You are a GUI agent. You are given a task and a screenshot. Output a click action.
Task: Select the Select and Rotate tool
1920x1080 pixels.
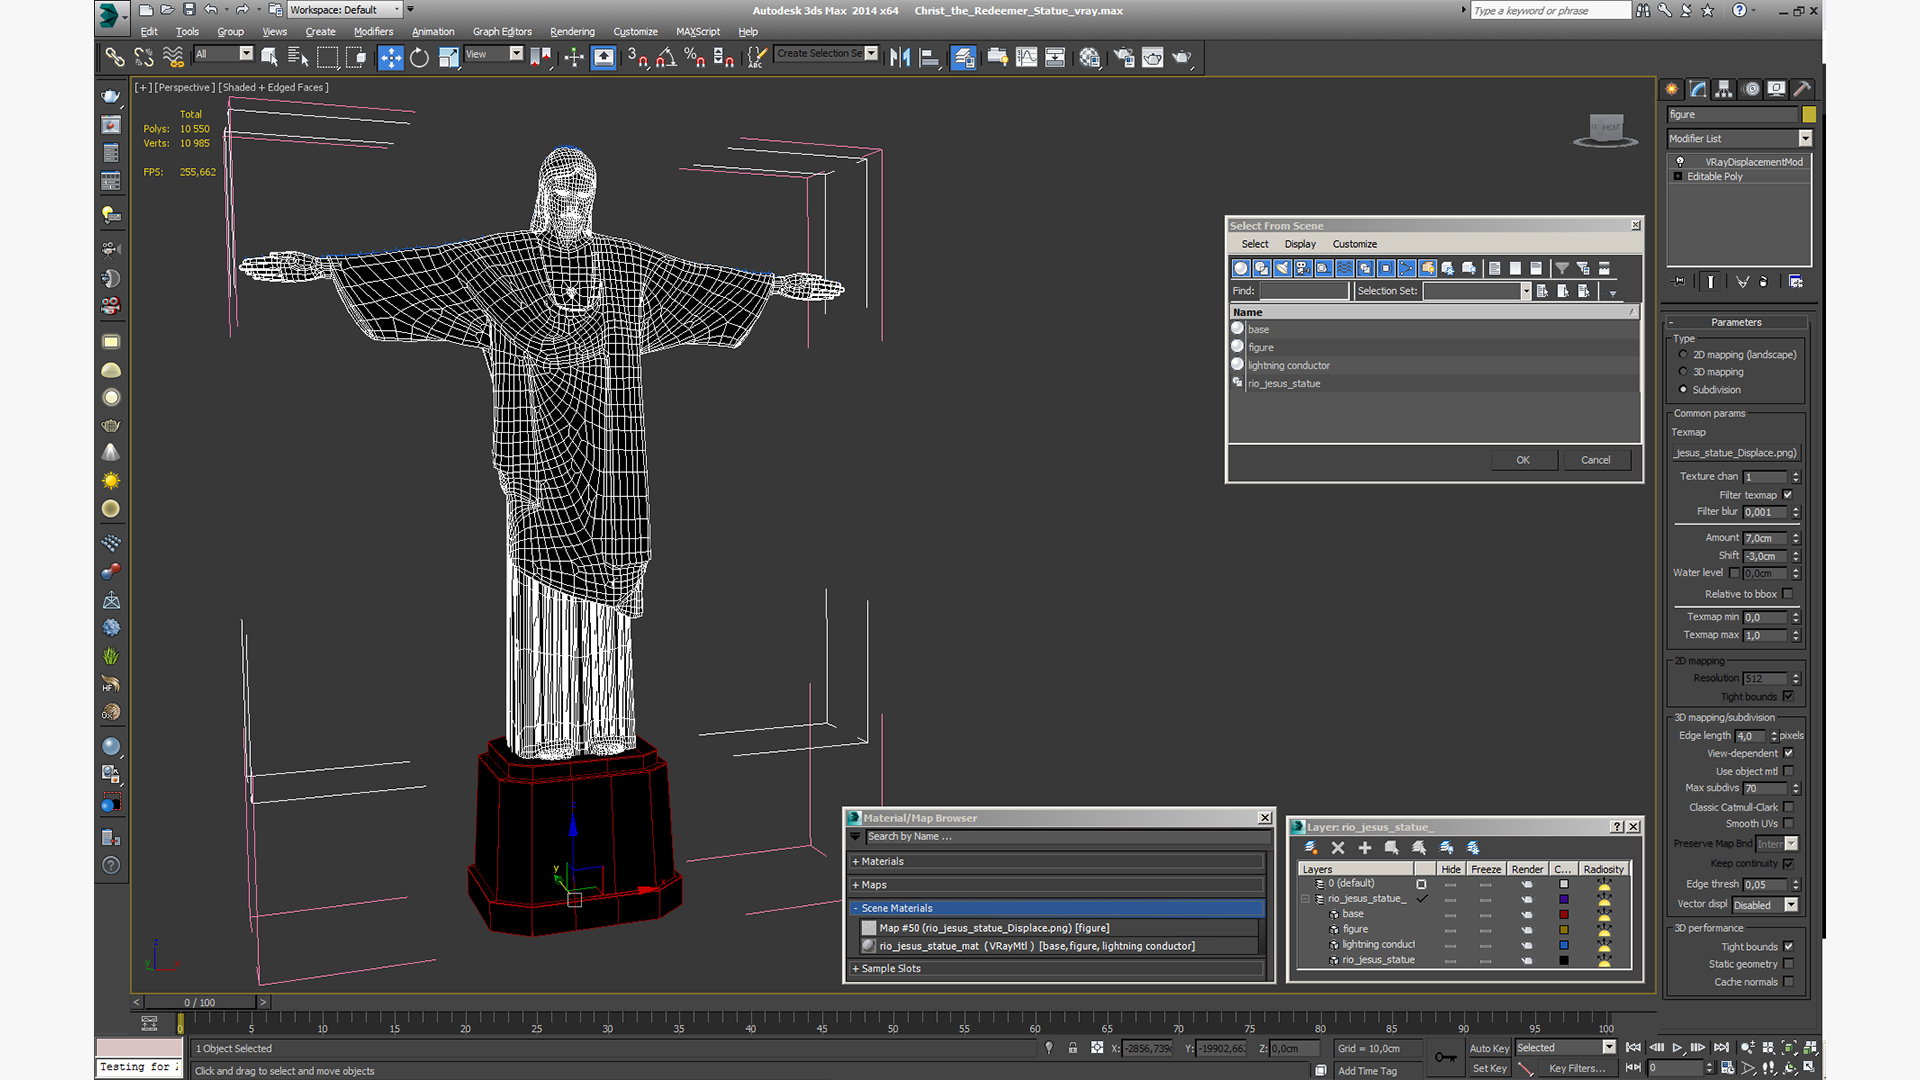[420, 57]
